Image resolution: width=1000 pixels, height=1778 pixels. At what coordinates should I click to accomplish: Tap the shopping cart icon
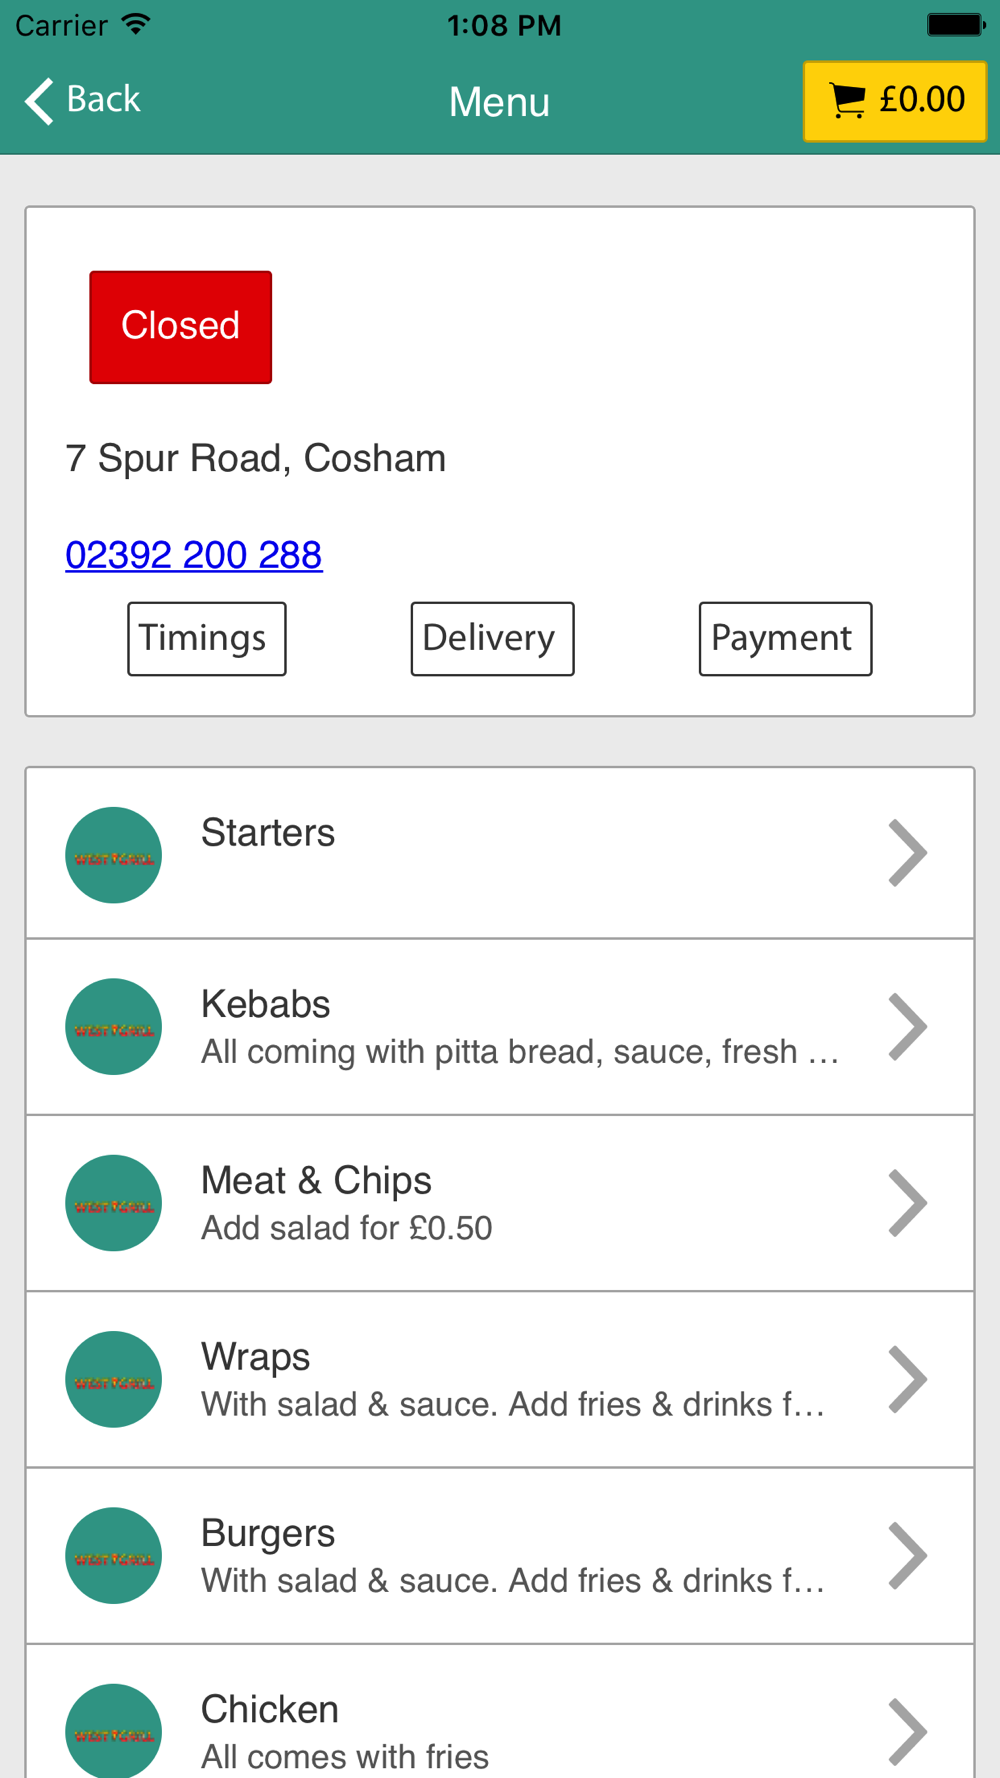coord(848,101)
